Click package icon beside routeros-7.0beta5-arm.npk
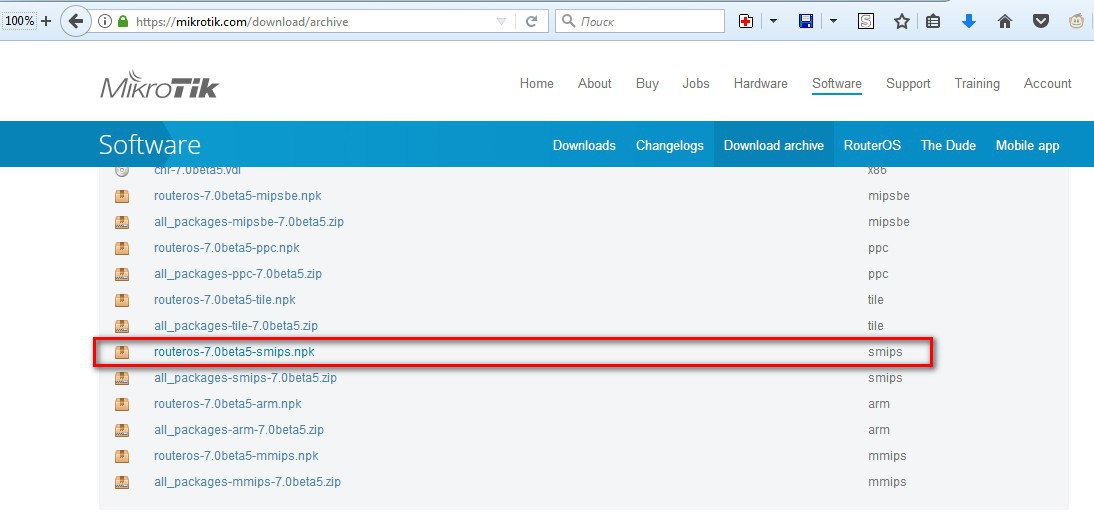 pos(122,403)
